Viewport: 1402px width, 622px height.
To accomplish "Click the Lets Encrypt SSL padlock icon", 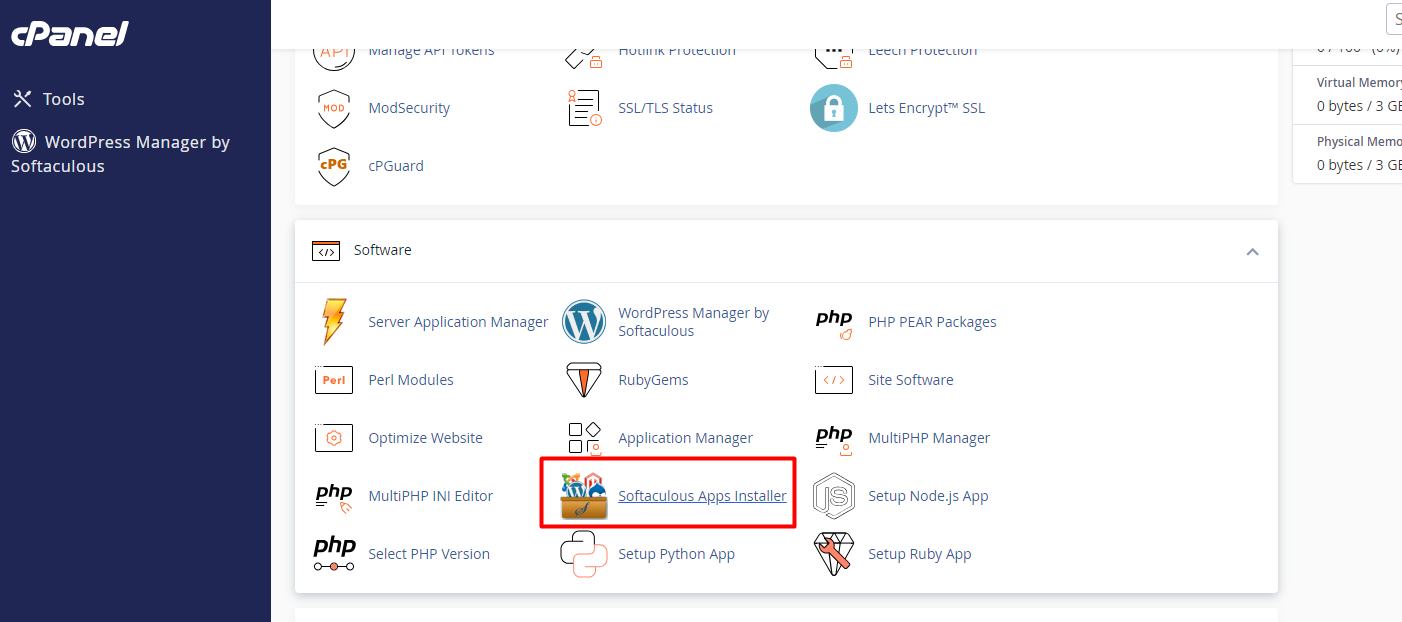I will 834,108.
